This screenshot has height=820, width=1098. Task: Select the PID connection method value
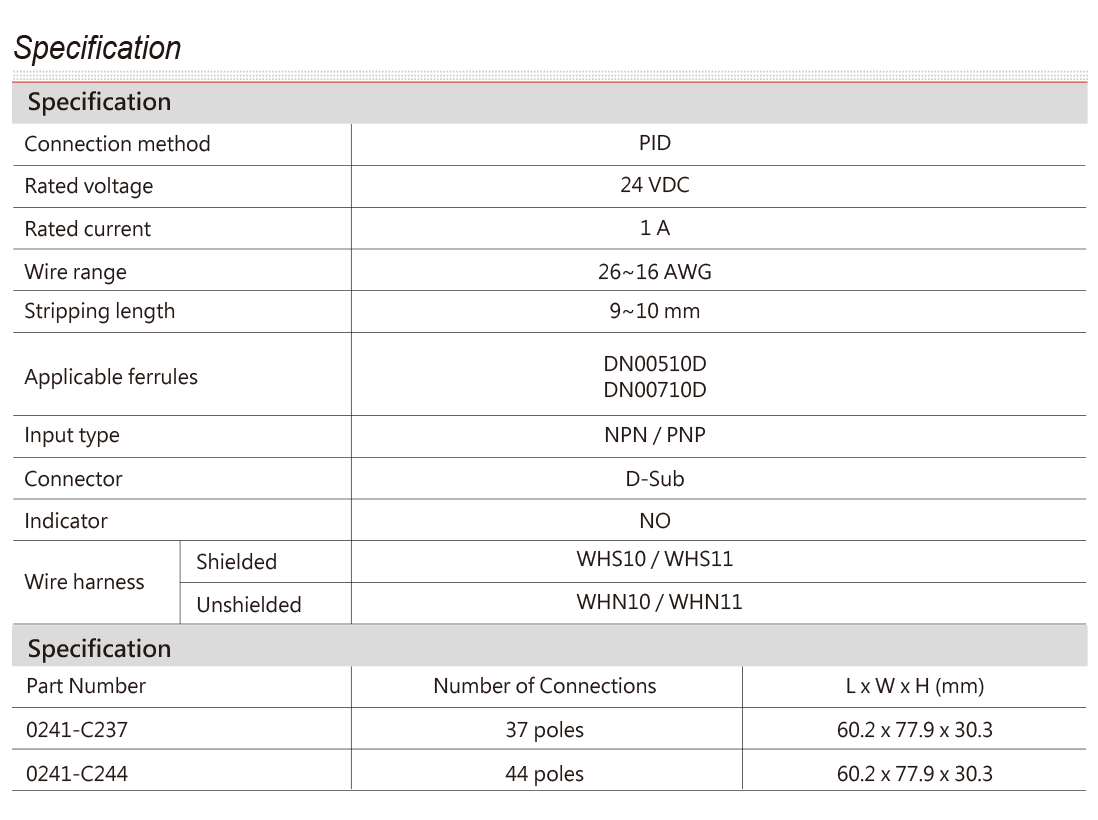[x=655, y=143]
